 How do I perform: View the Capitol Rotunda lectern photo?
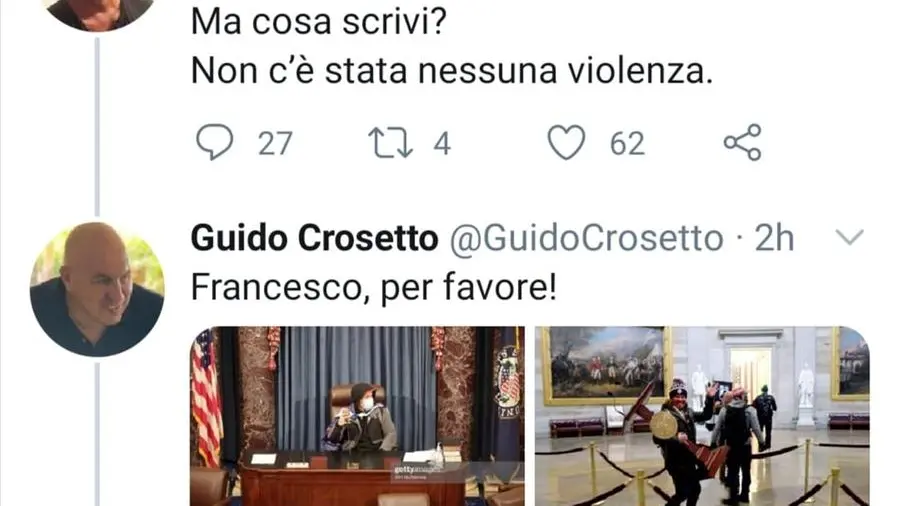click(702, 416)
